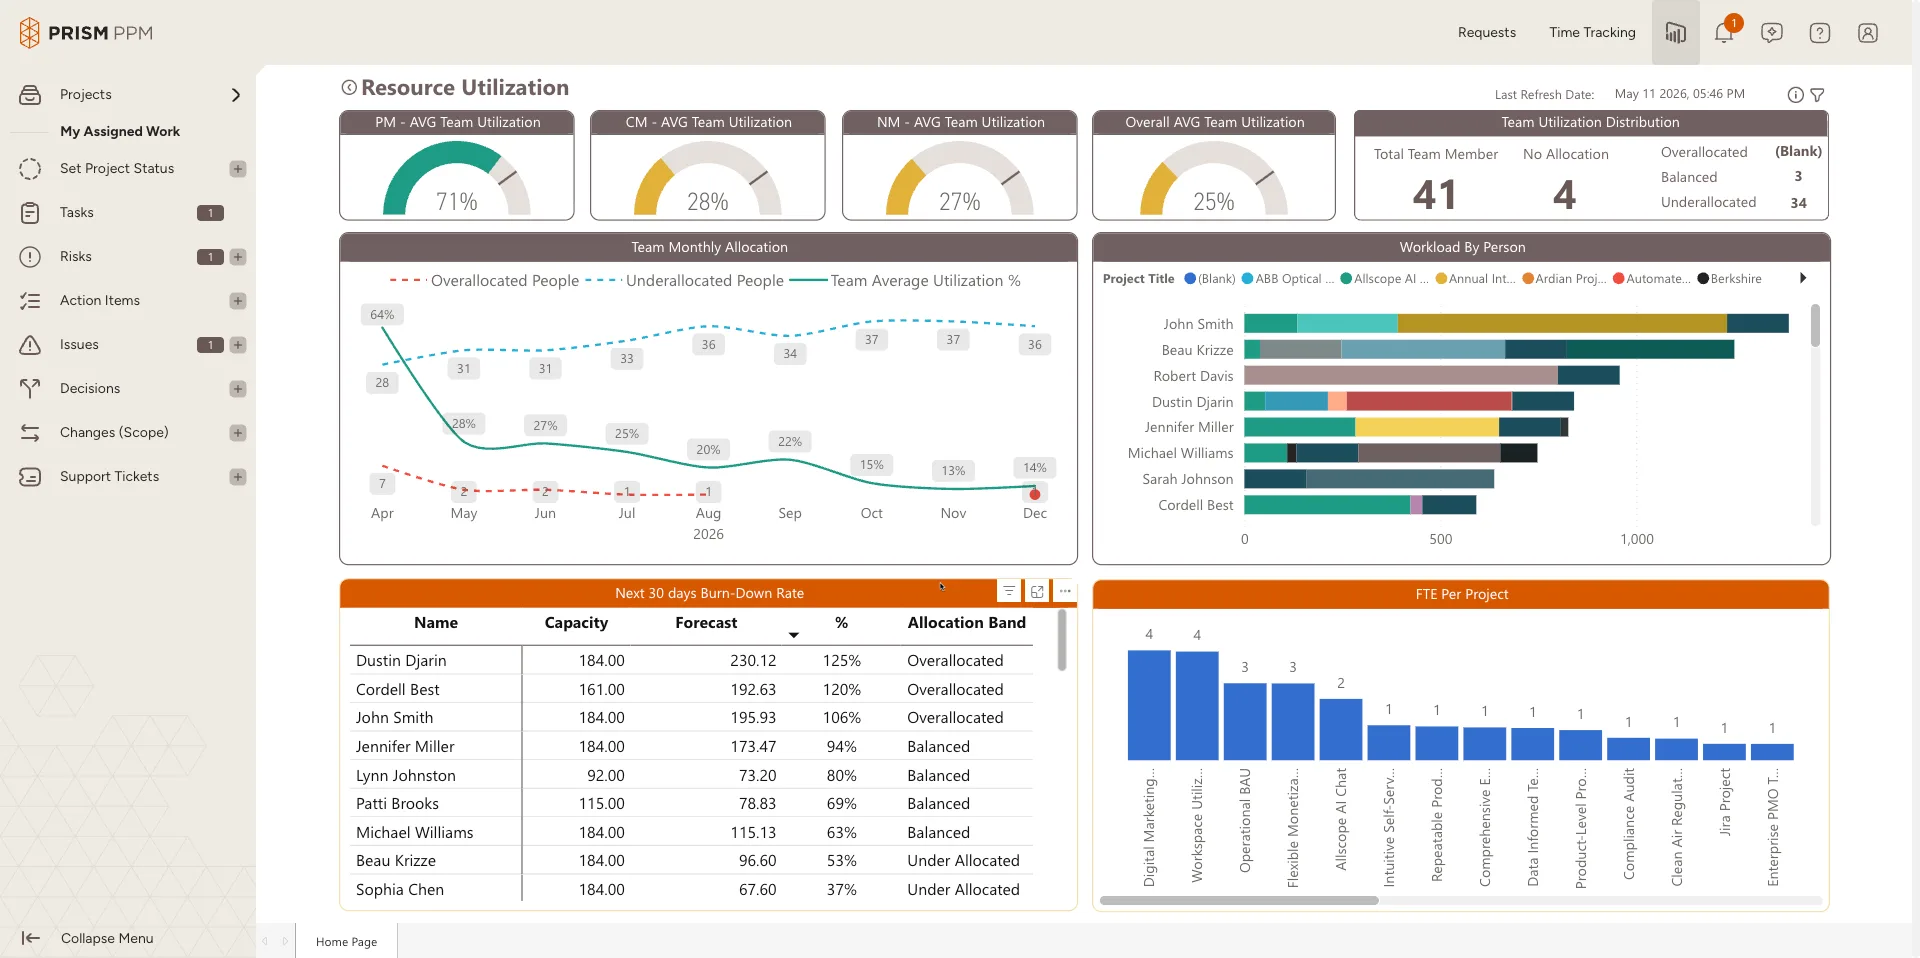Click the Berkshire legend color dot

pyautogui.click(x=1703, y=279)
